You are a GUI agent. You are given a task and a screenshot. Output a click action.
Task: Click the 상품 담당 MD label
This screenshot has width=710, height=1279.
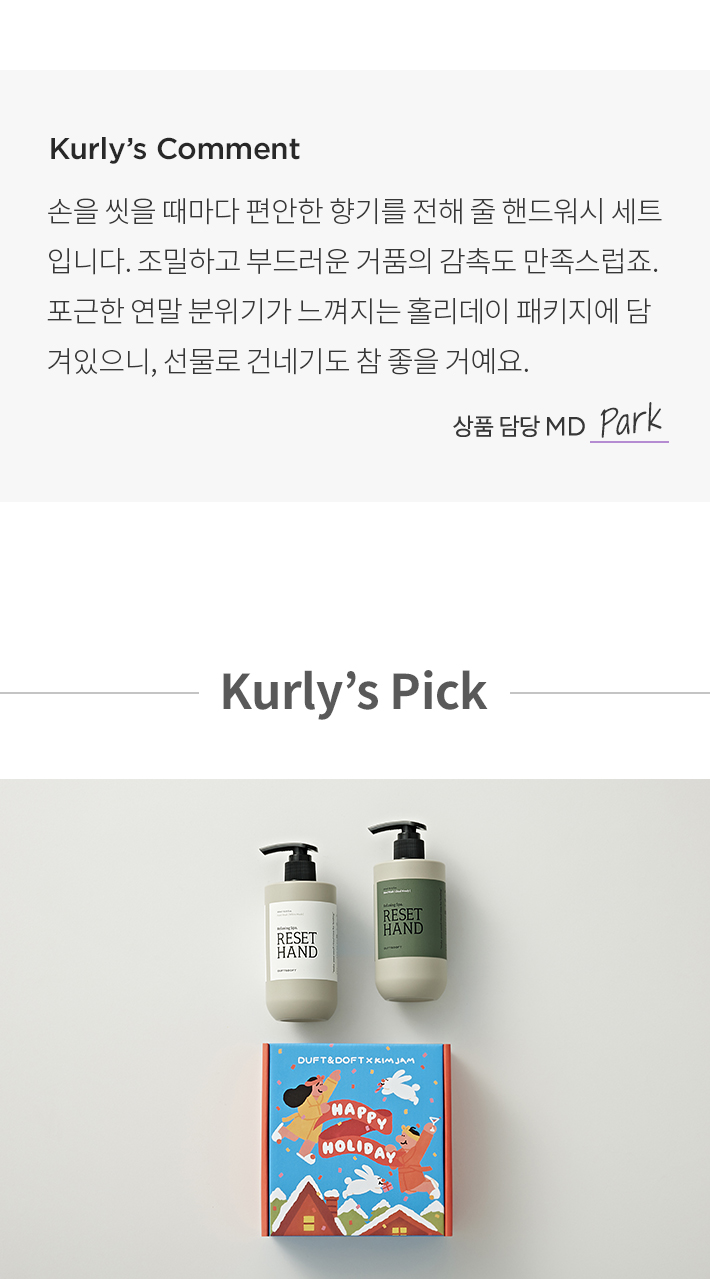pos(518,427)
